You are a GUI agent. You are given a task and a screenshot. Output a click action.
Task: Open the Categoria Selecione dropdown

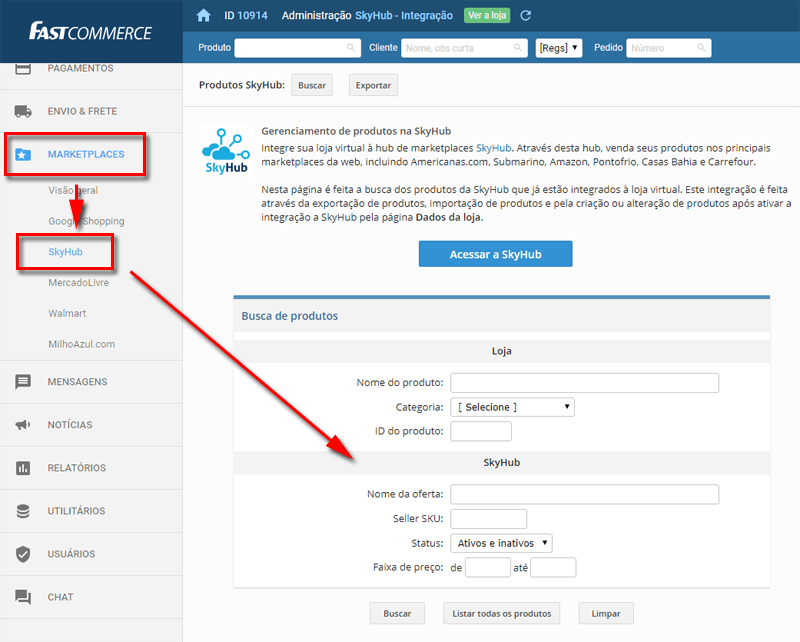[512, 407]
